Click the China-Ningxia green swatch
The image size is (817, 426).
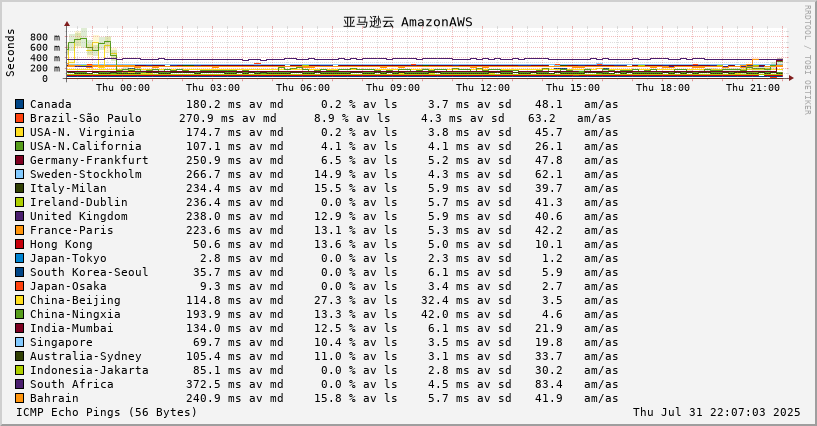19,315
